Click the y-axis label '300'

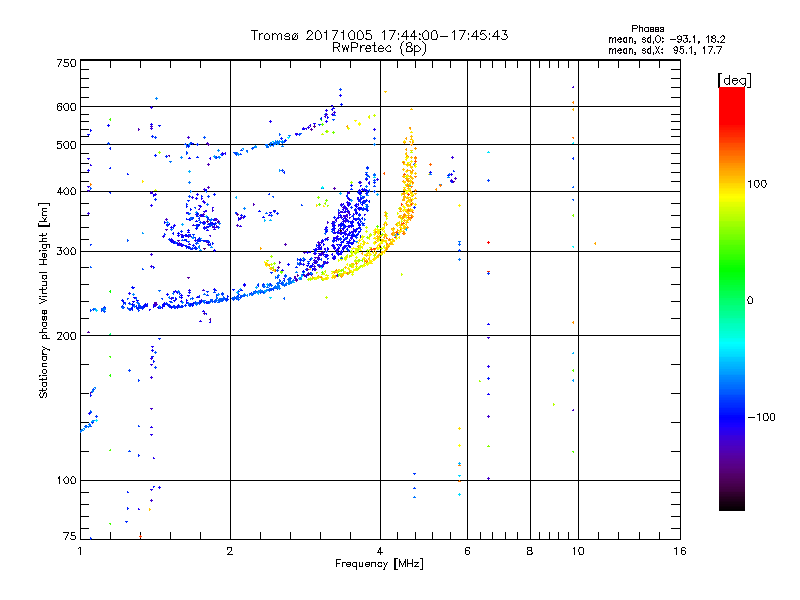[66, 251]
